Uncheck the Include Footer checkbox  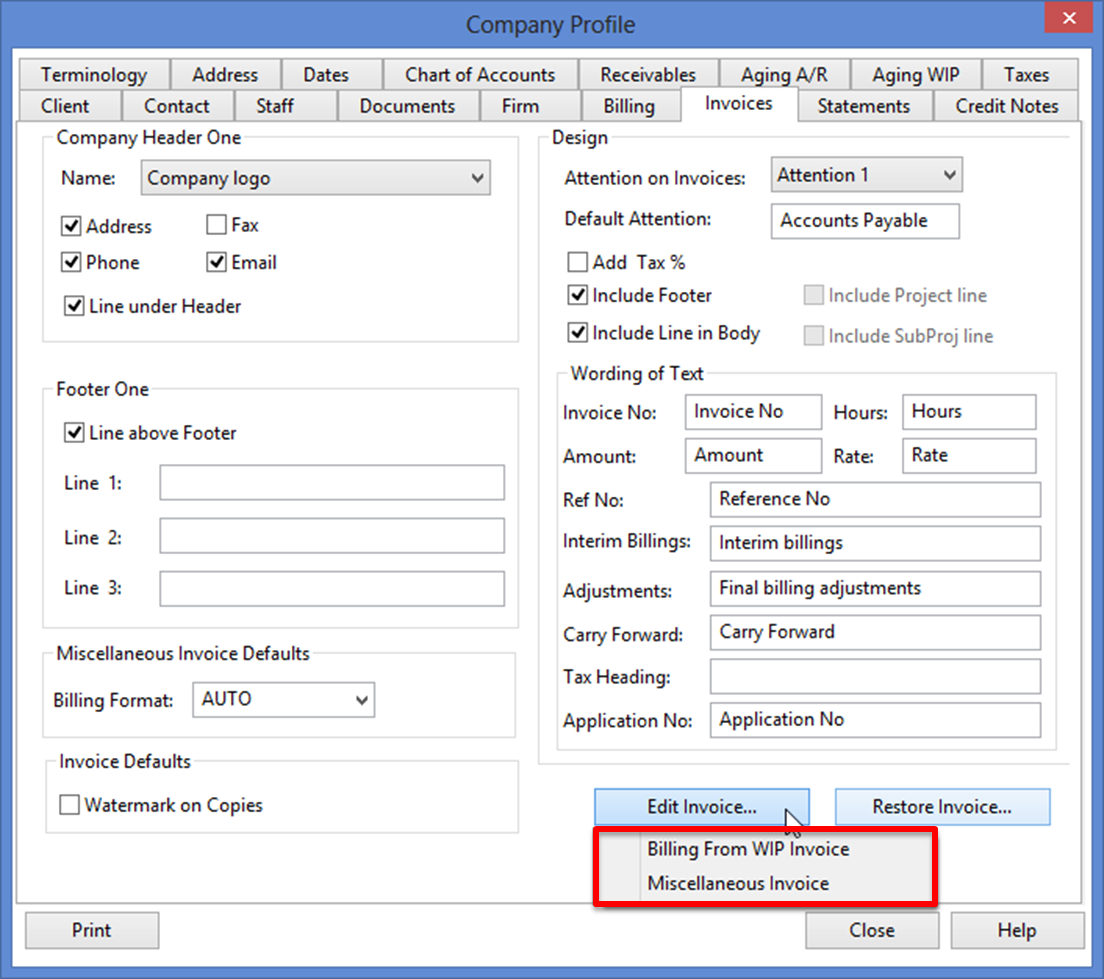coord(578,296)
